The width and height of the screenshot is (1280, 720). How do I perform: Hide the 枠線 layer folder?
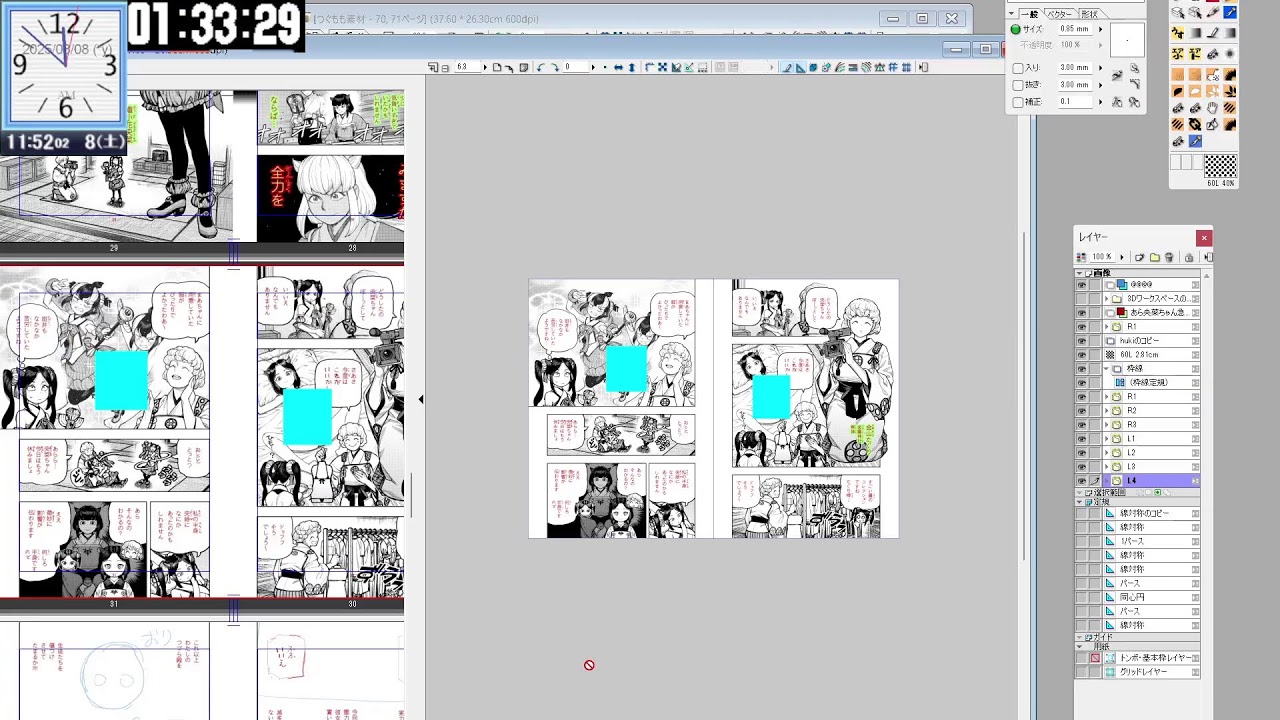coord(1081,369)
